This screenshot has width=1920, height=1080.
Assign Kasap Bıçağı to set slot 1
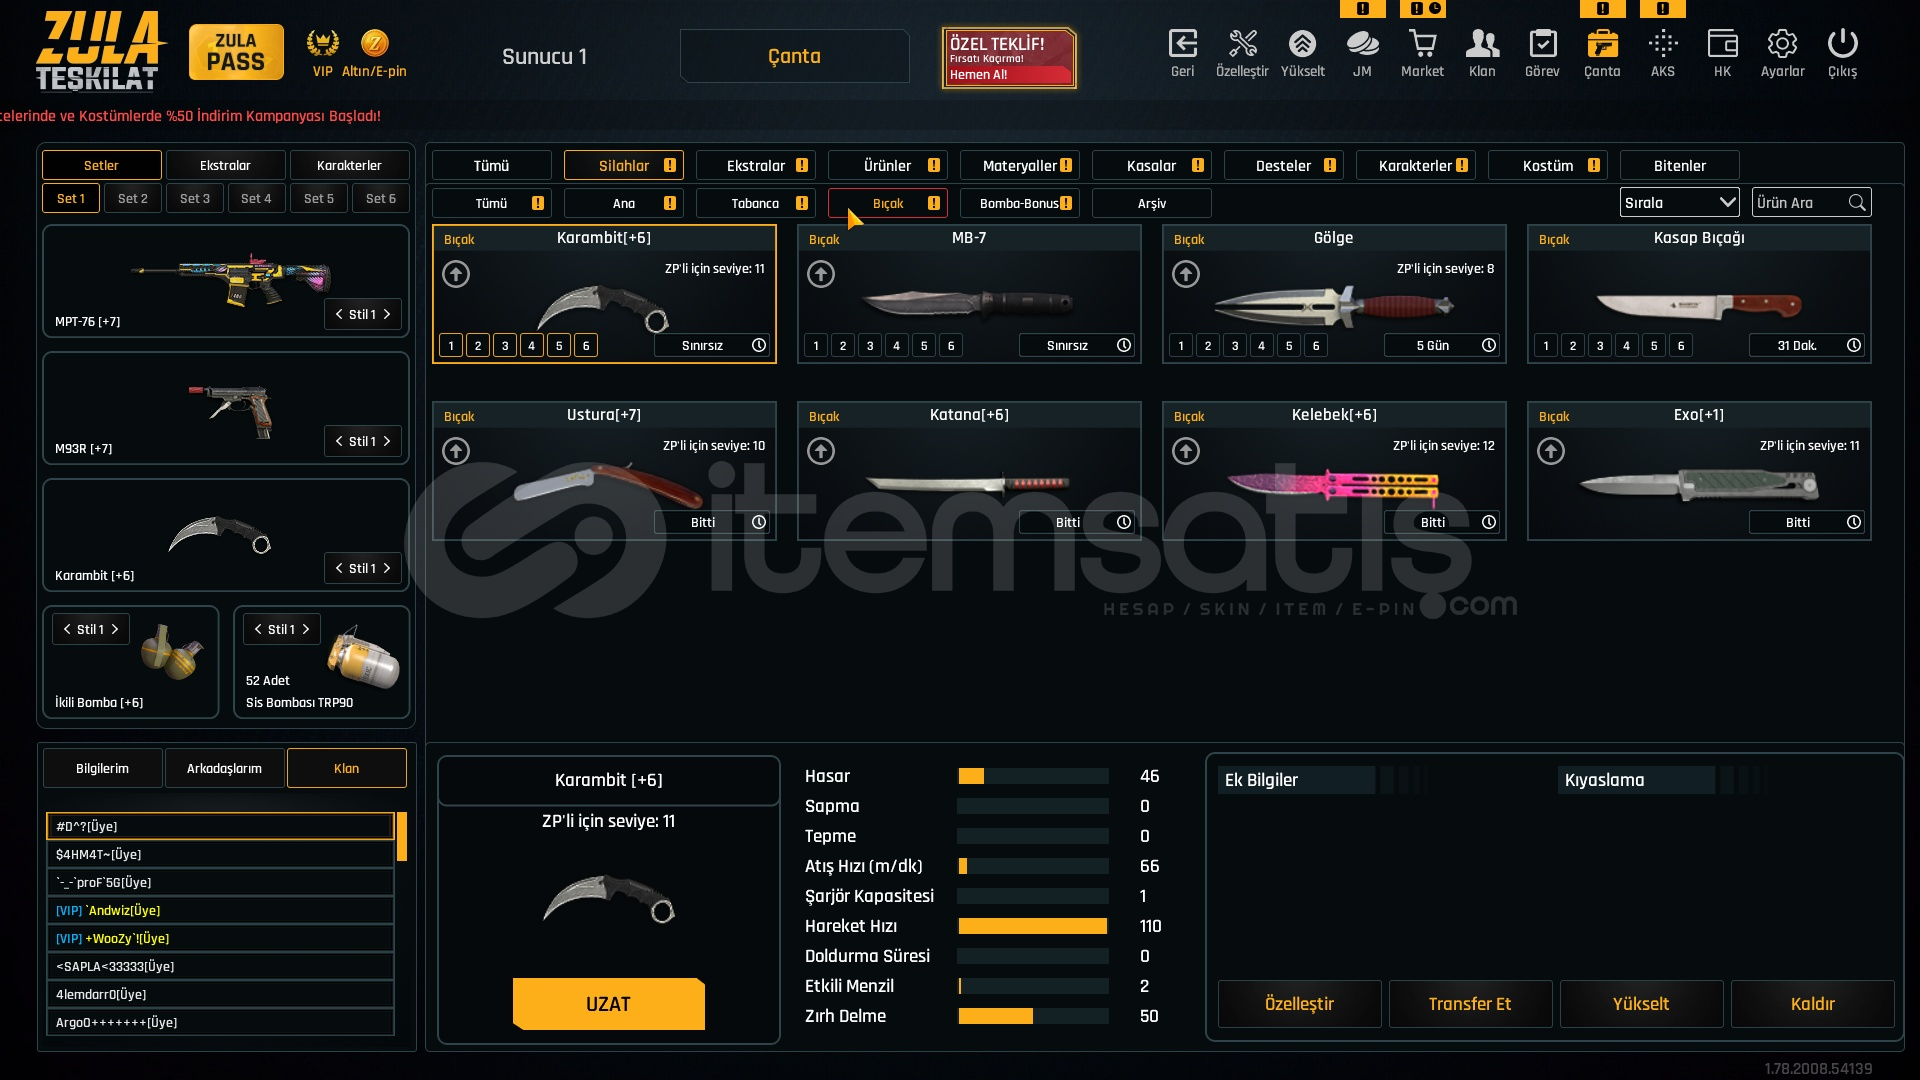pos(1546,345)
